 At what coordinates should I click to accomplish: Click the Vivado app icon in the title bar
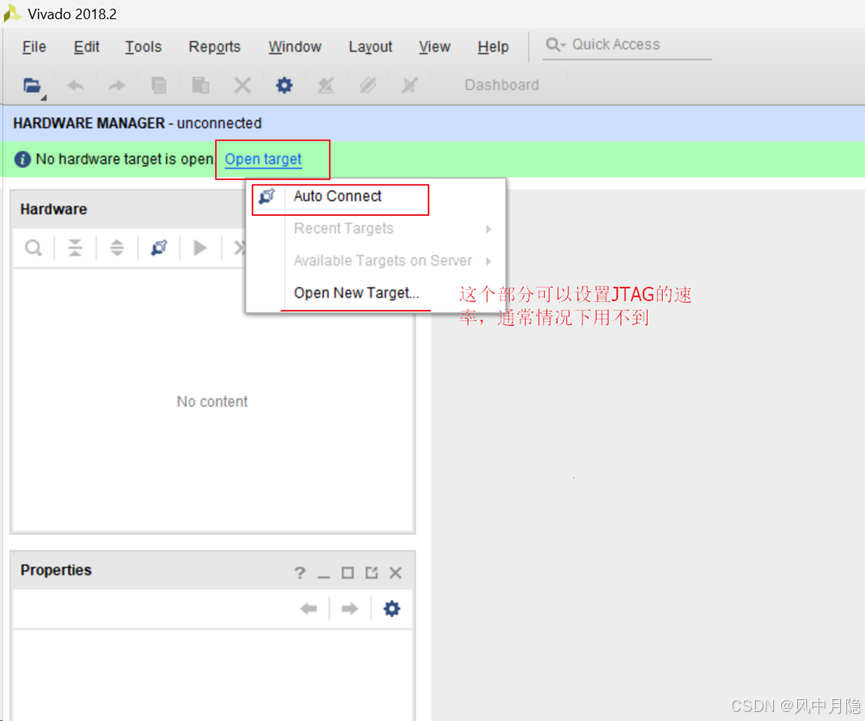pyautogui.click(x=12, y=13)
